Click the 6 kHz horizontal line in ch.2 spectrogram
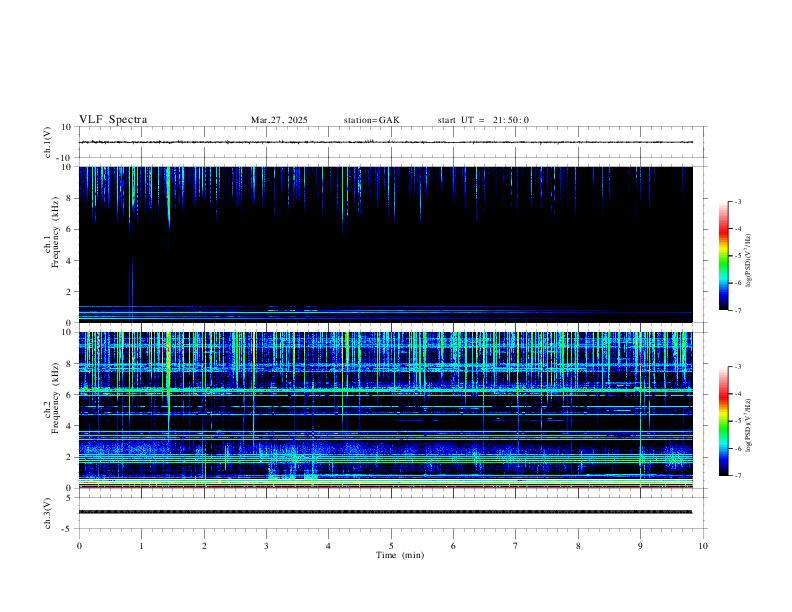Viewport: 792px width, 612px height. 386,390
